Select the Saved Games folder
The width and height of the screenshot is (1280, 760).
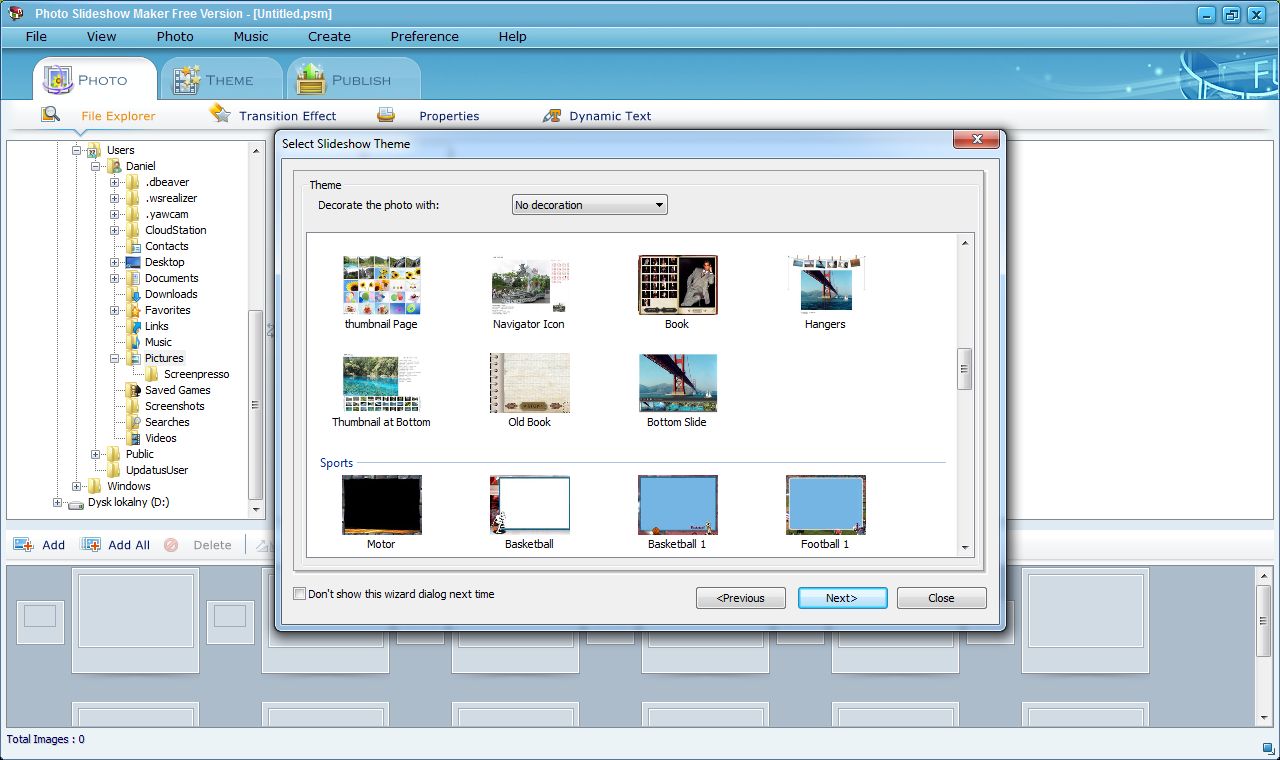point(177,390)
